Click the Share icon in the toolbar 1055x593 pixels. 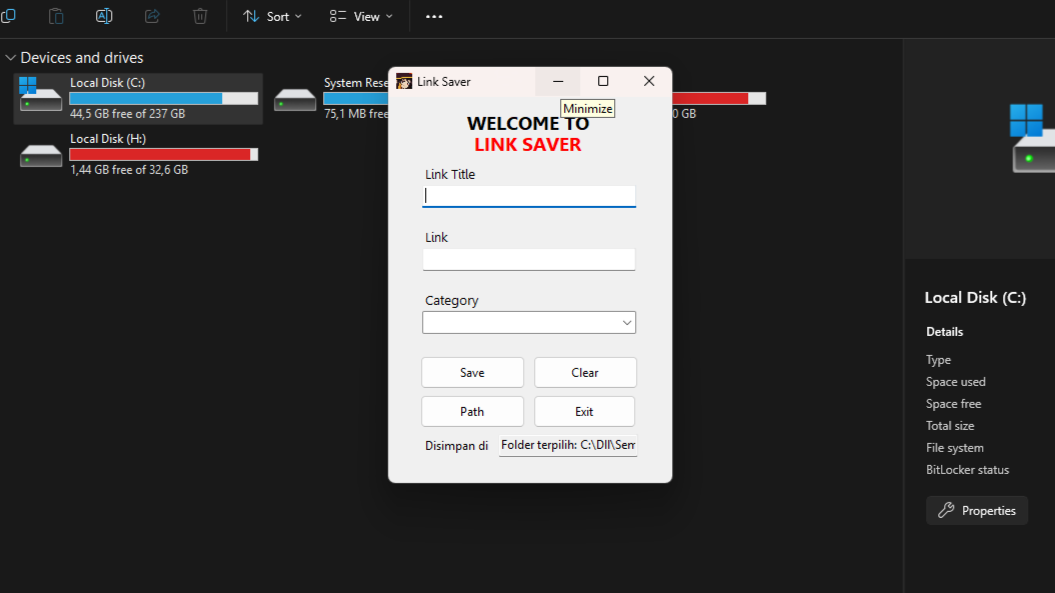point(152,16)
